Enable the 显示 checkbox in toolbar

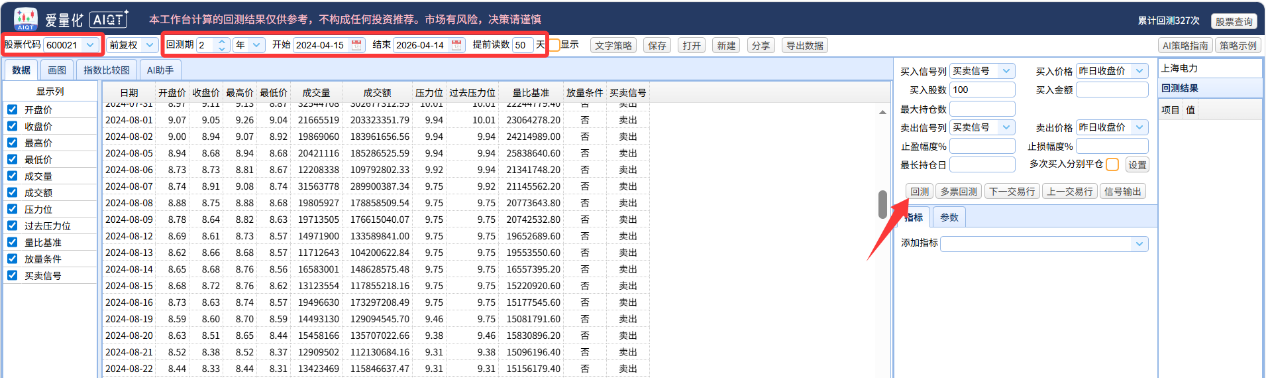553,45
